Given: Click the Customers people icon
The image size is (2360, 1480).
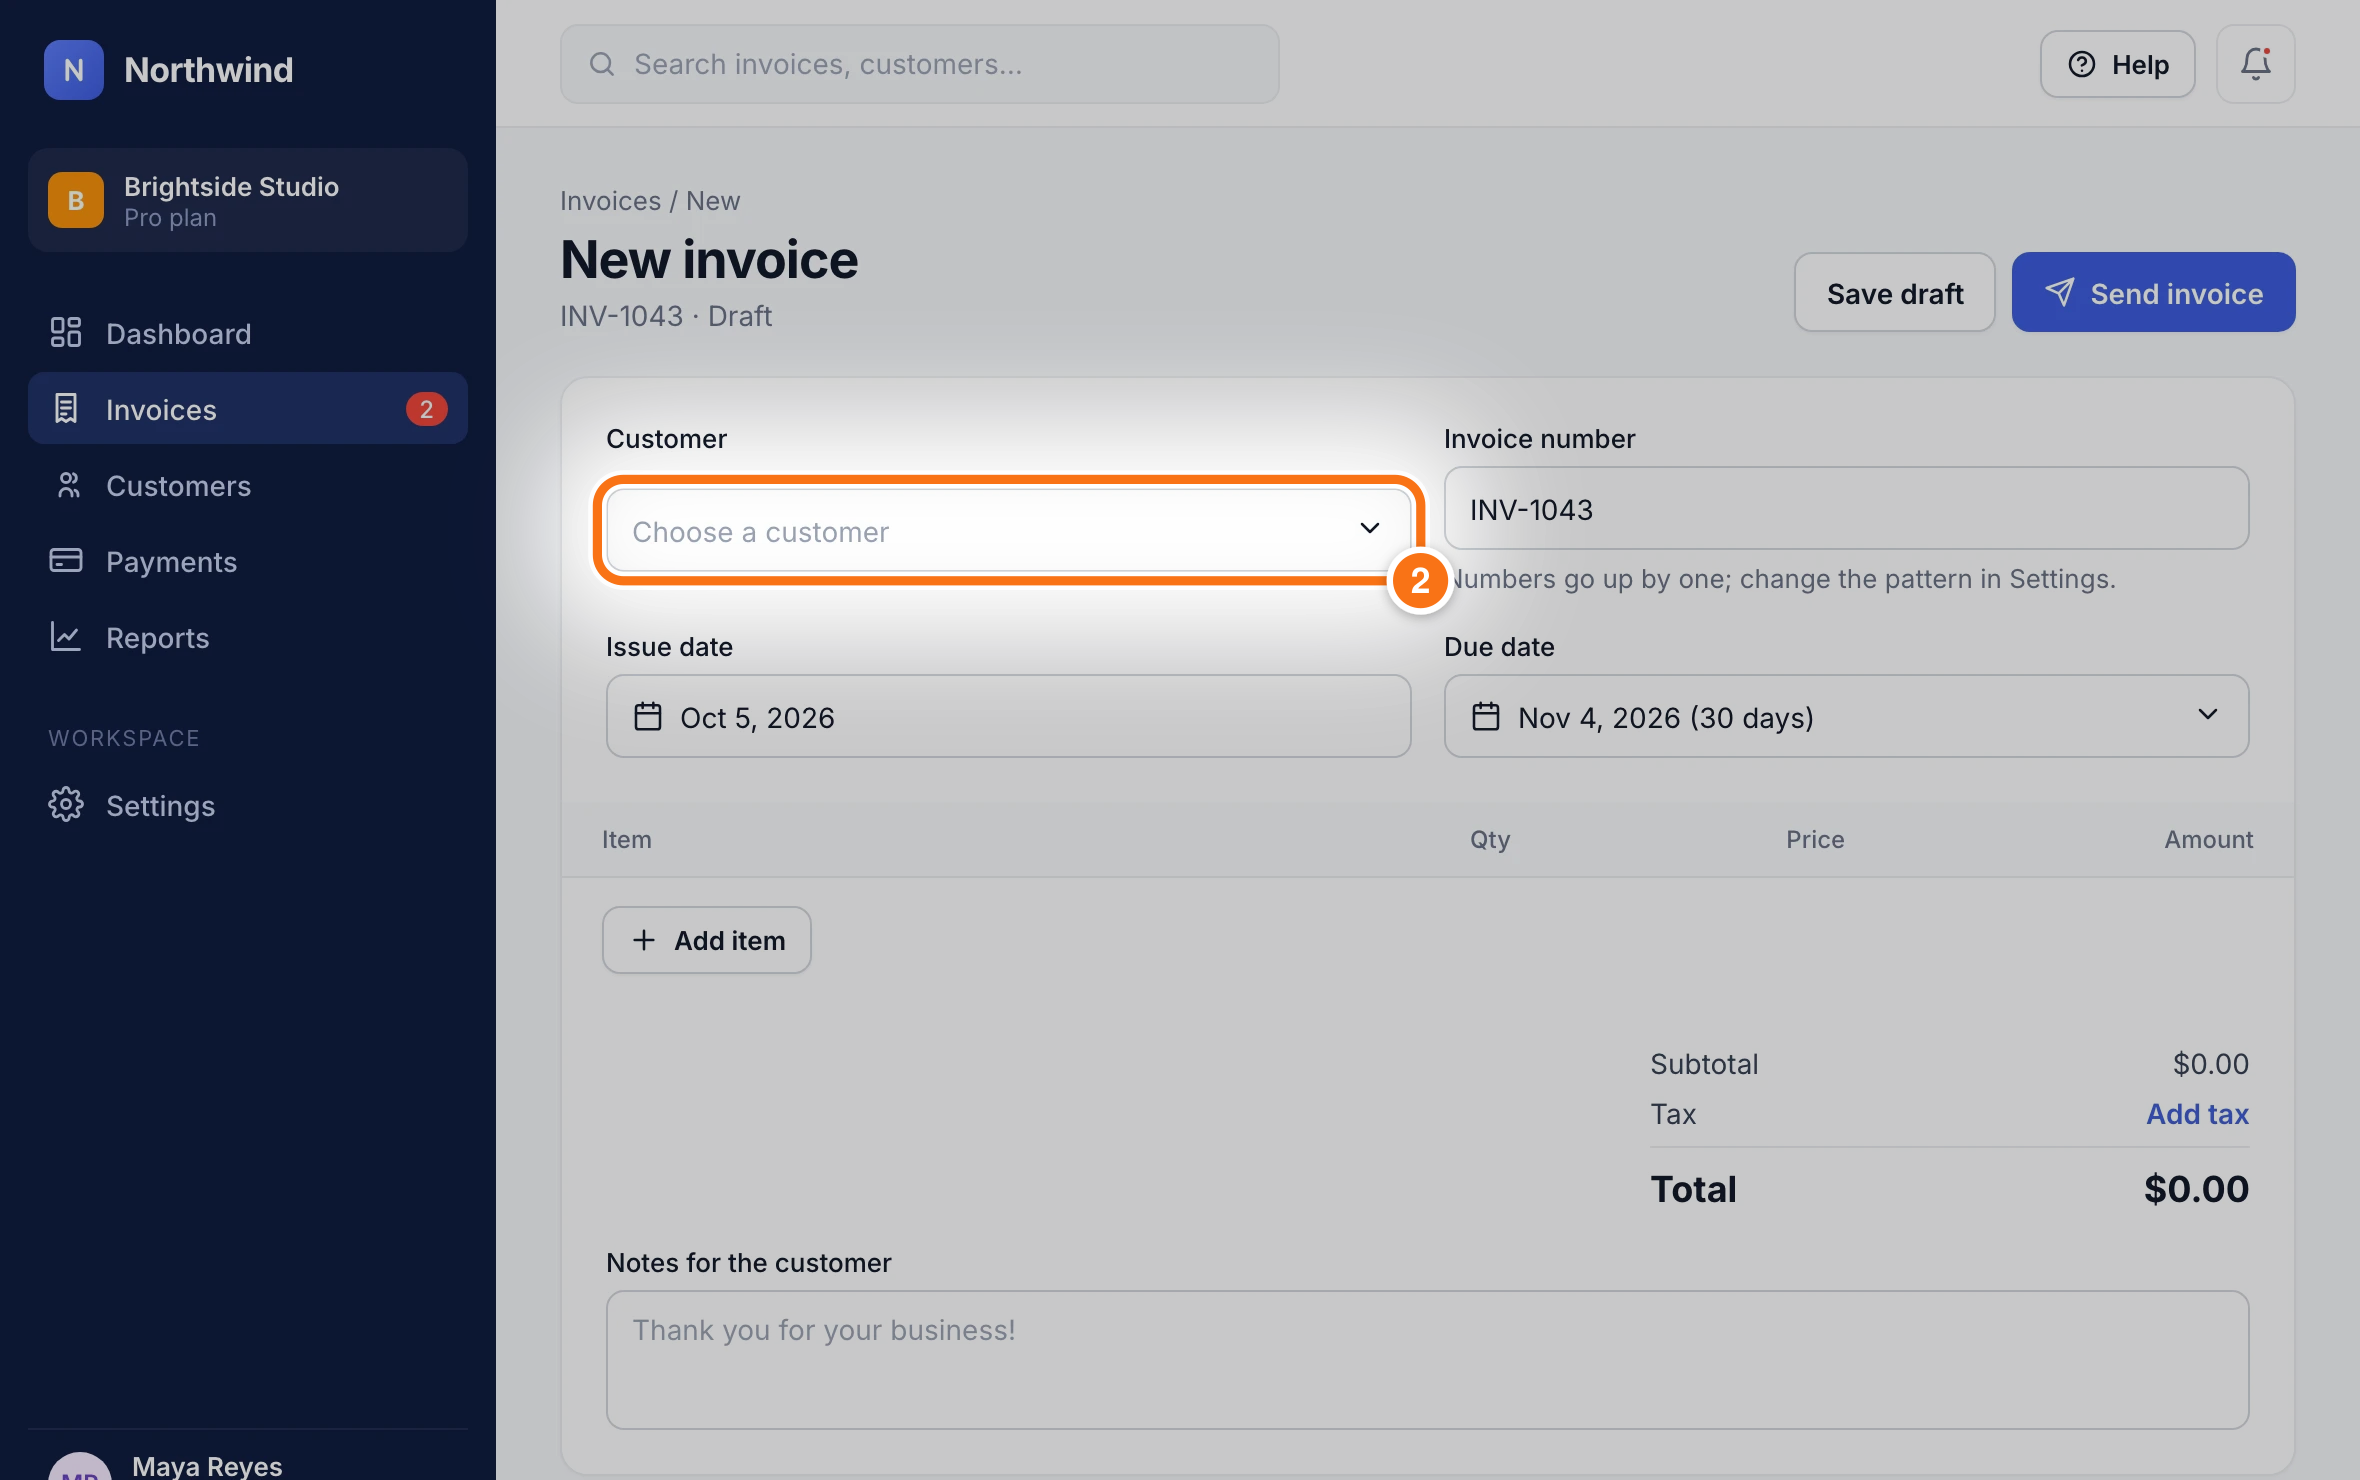Looking at the screenshot, I should (x=68, y=485).
